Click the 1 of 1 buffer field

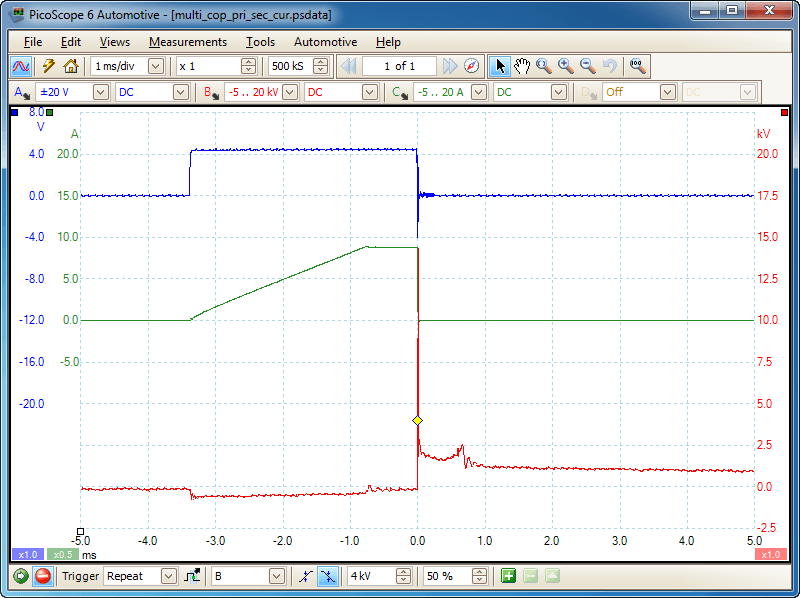click(399, 66)
